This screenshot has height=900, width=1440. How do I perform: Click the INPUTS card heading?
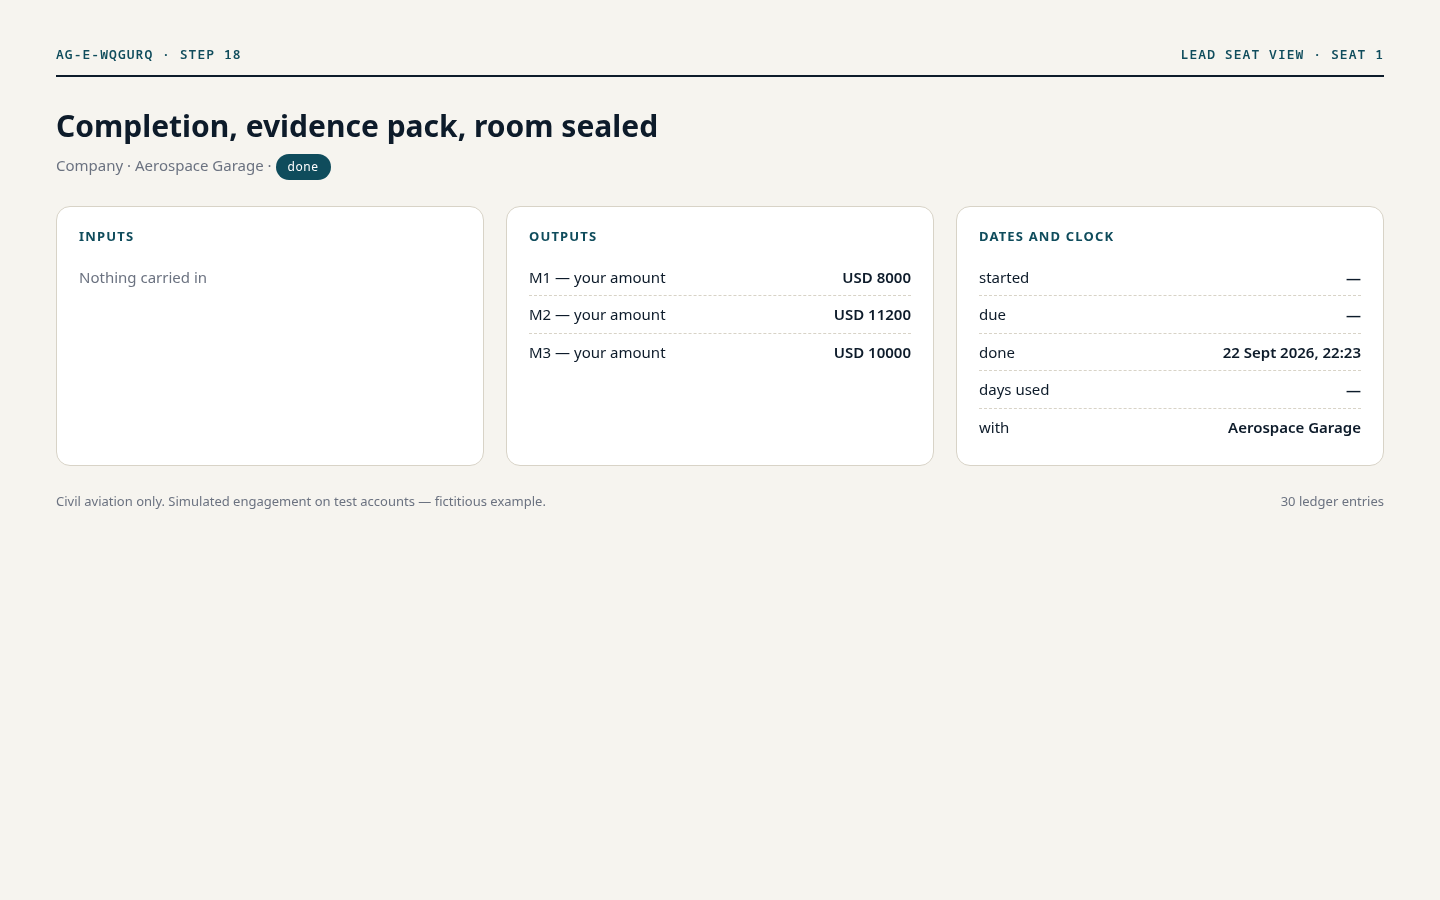tap(106, 237)
